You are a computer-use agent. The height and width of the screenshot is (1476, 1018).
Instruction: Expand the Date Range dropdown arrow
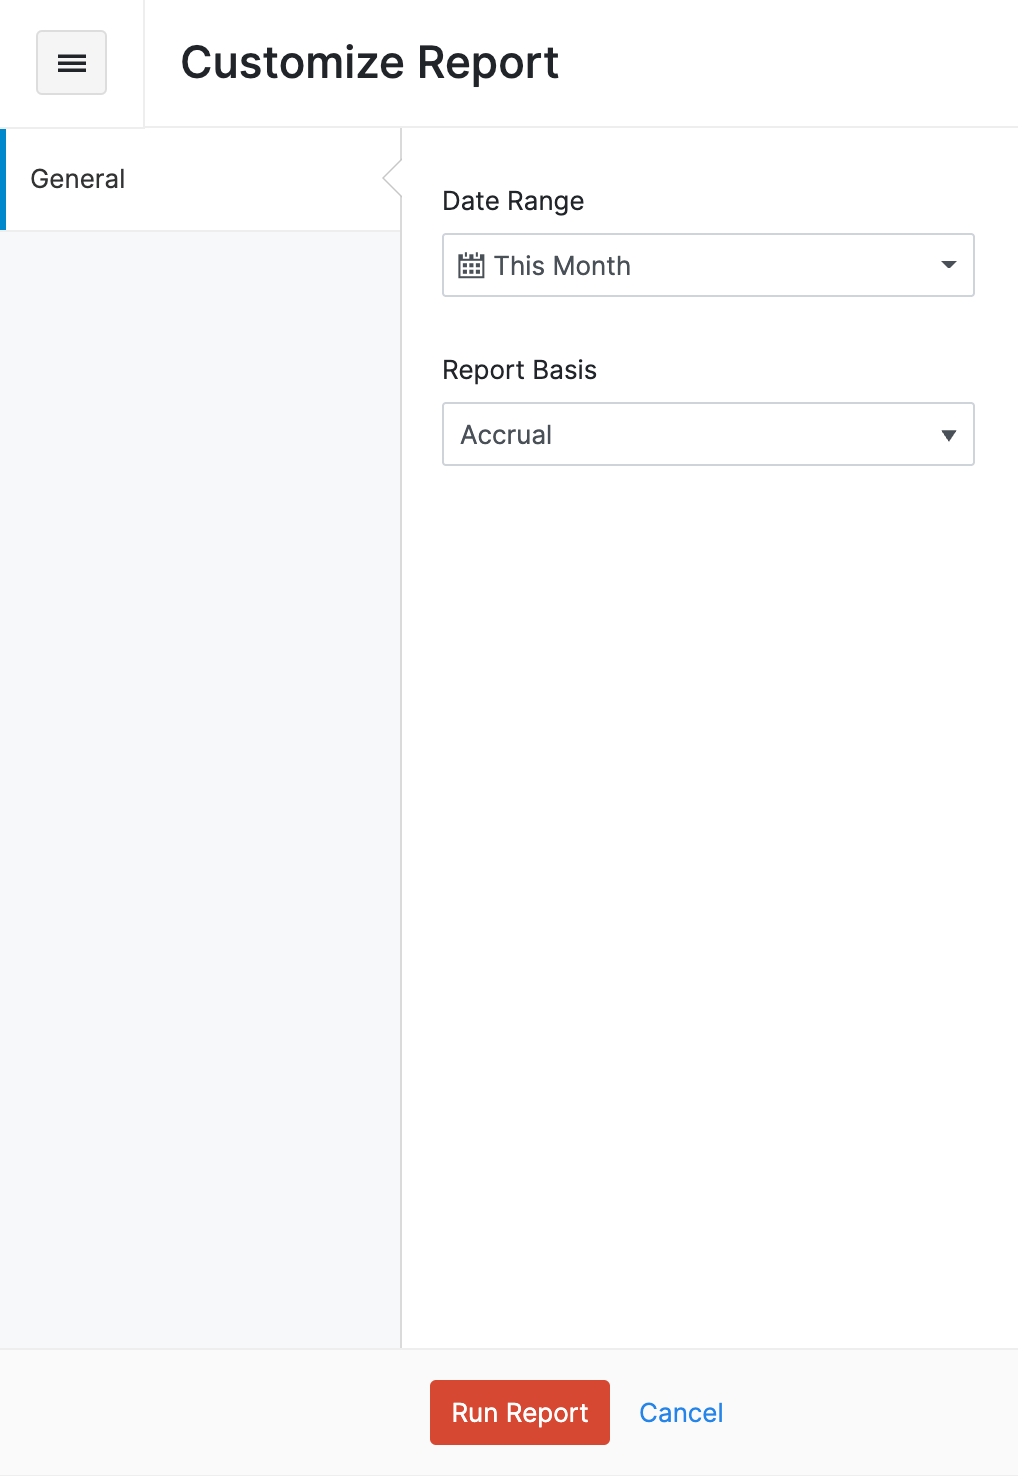point(948,265)
